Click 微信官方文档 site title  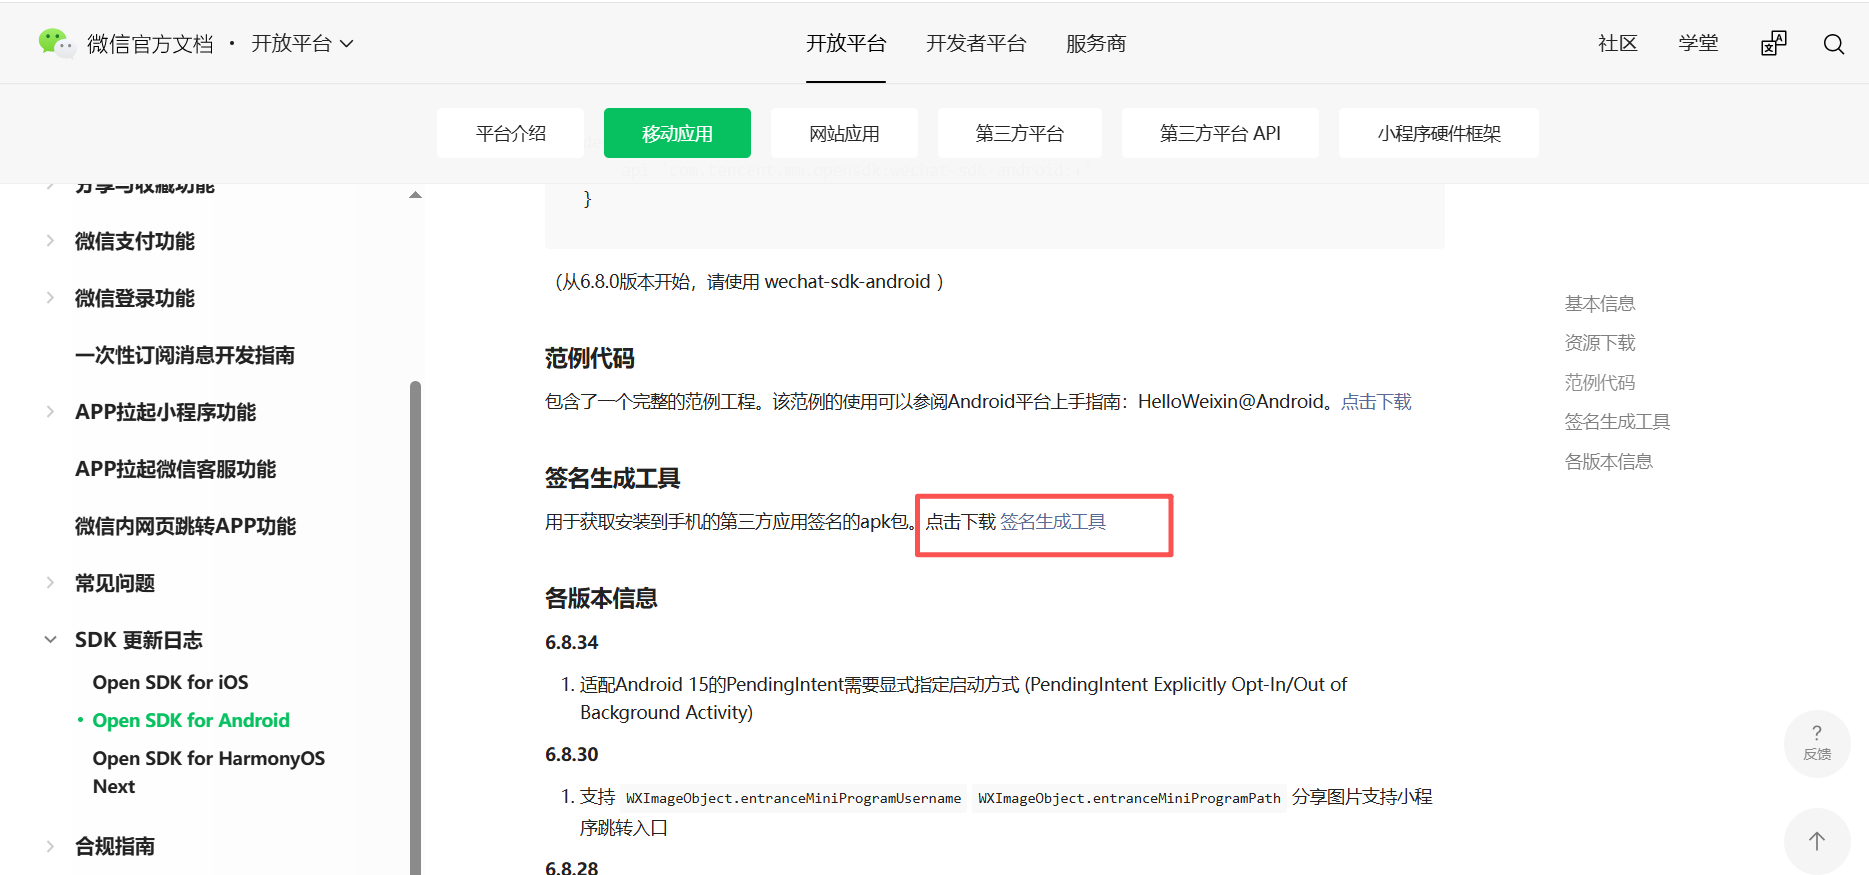[150, 44]
